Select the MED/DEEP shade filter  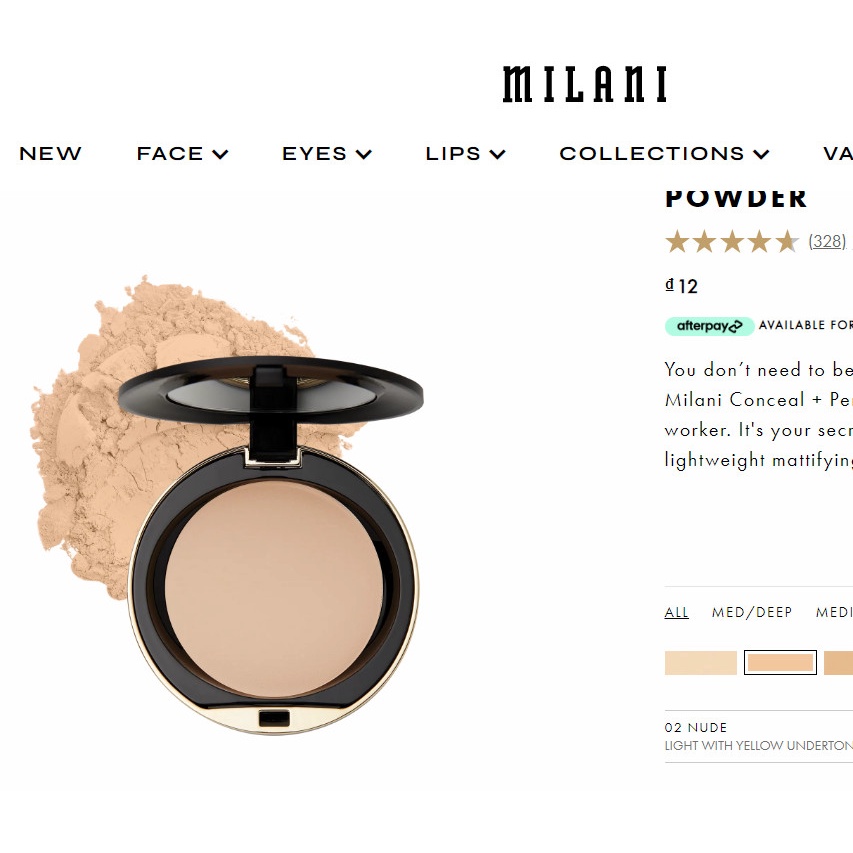(x=752, y=613)
